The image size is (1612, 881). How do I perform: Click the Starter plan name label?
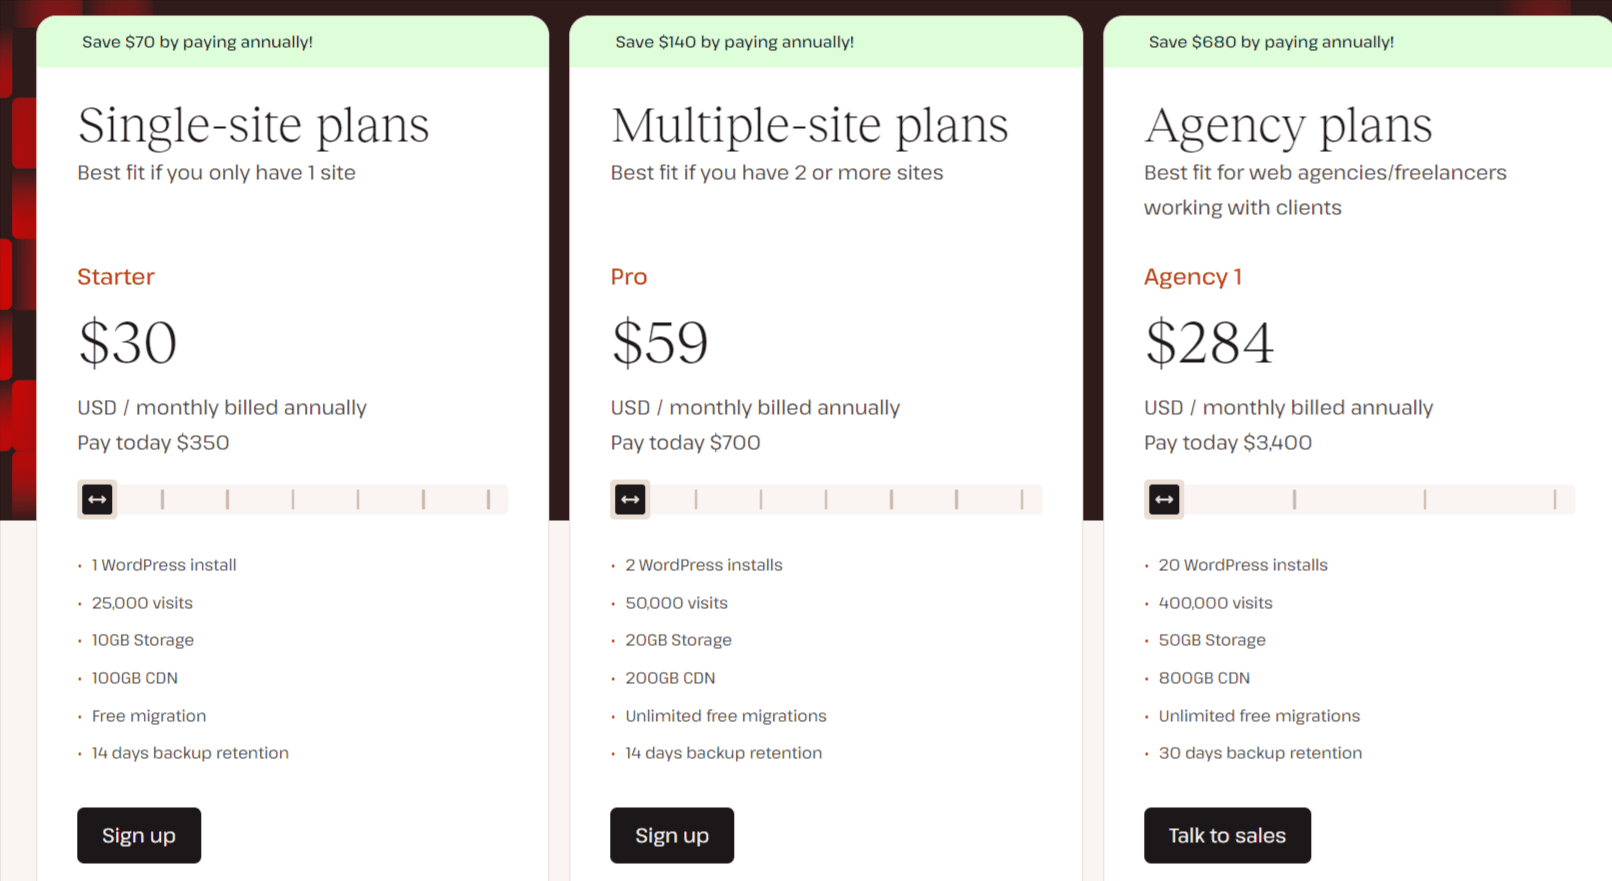pyautogui.click(x=116, y=277)
